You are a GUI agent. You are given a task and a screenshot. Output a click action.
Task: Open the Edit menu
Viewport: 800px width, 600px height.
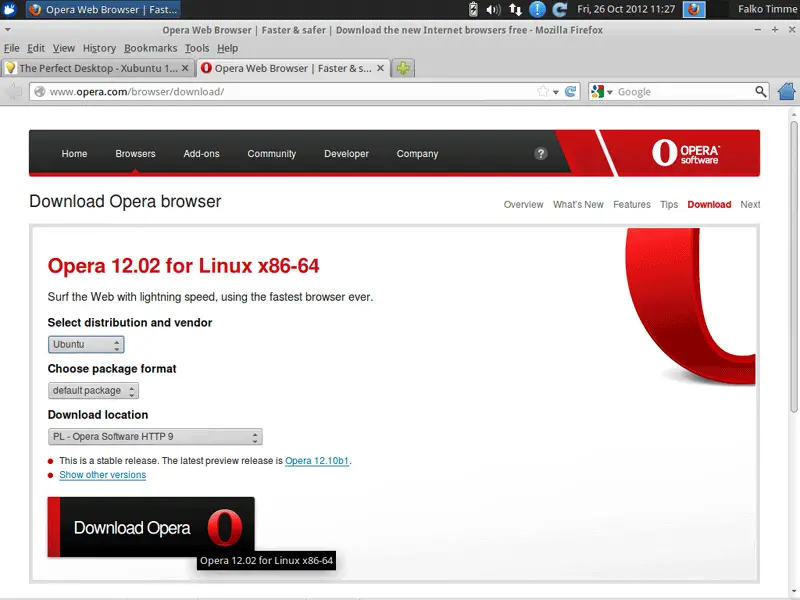[x=36, y=48]
